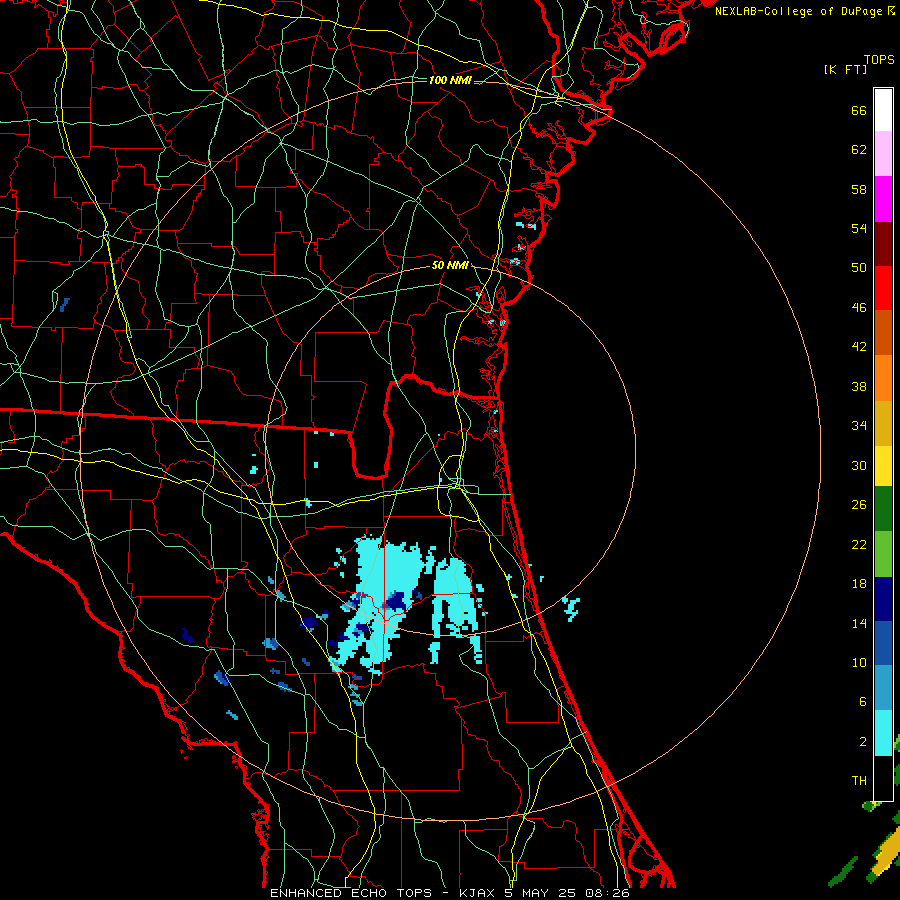
Task: Click the "30" legend value
Action: (859, 465)
